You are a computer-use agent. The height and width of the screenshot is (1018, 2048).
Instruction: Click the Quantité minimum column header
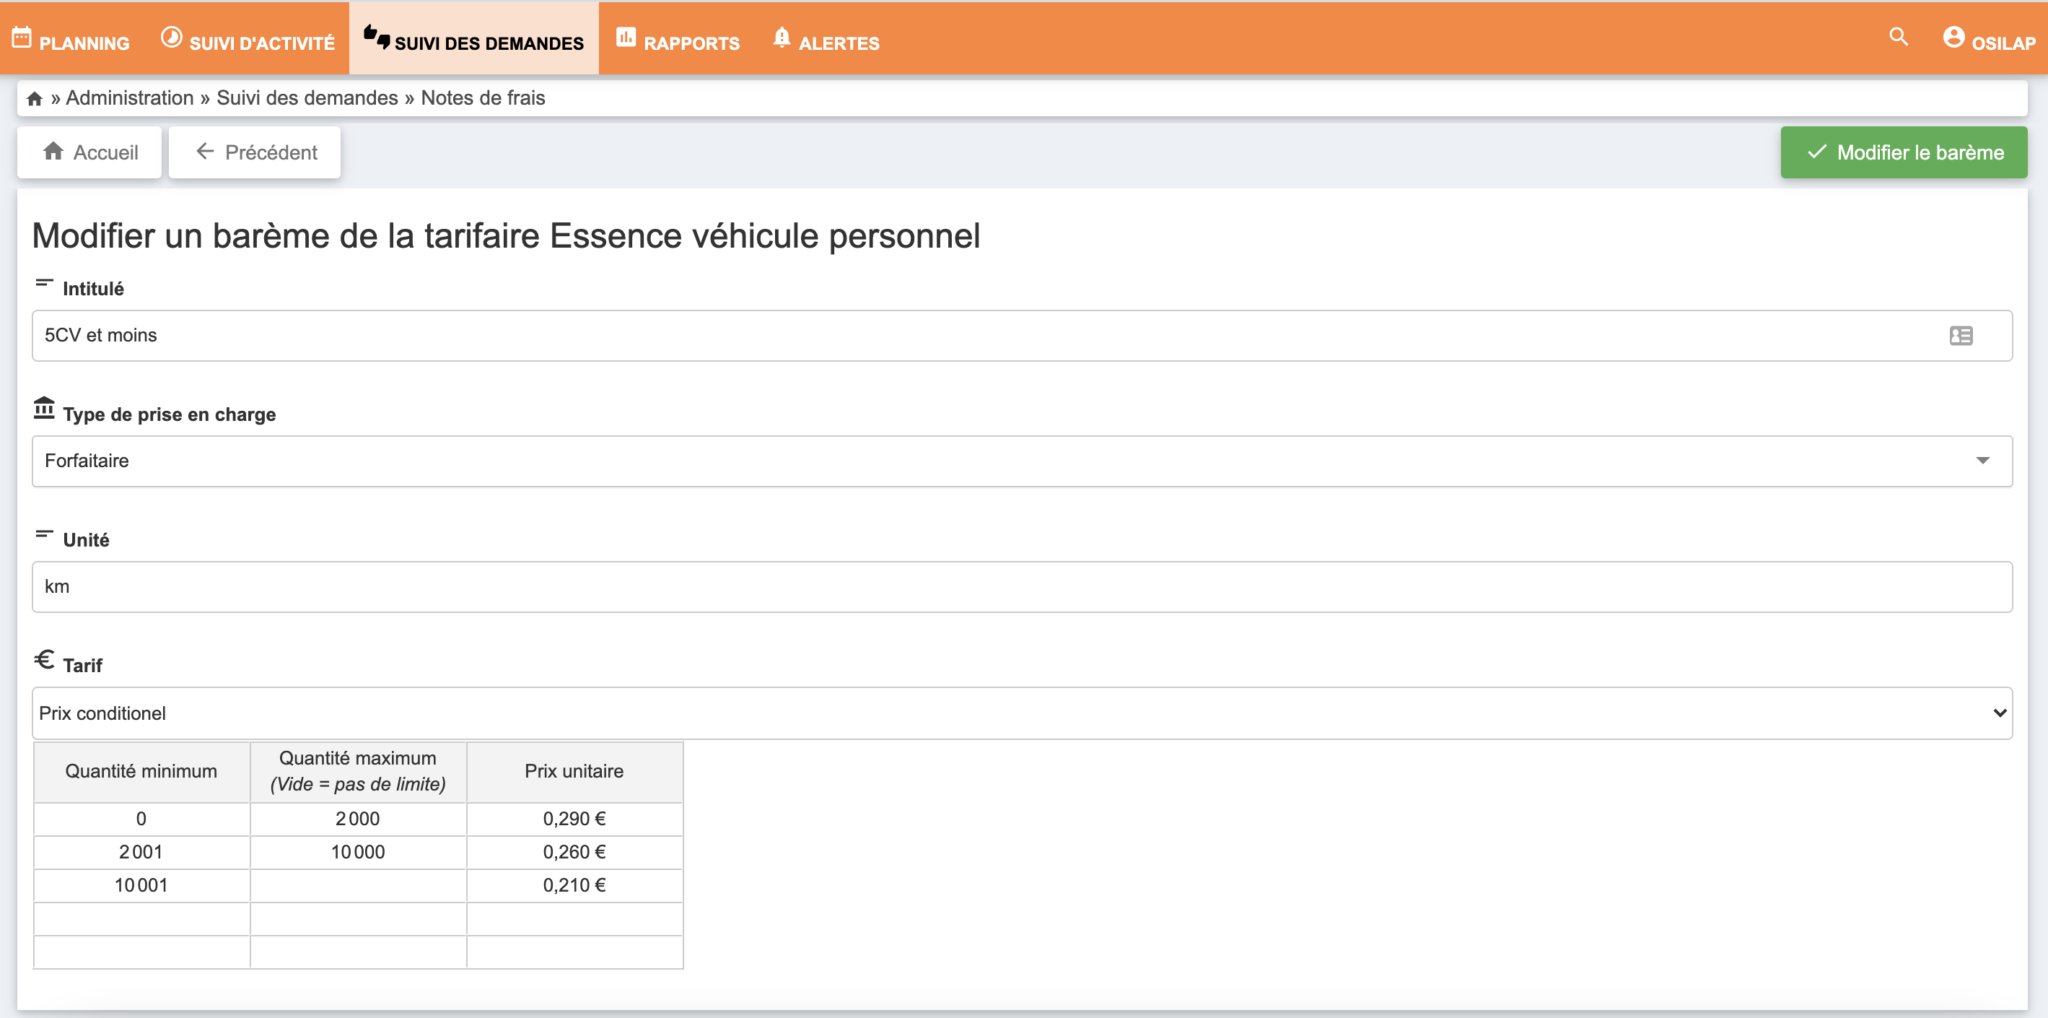[141, 771]
